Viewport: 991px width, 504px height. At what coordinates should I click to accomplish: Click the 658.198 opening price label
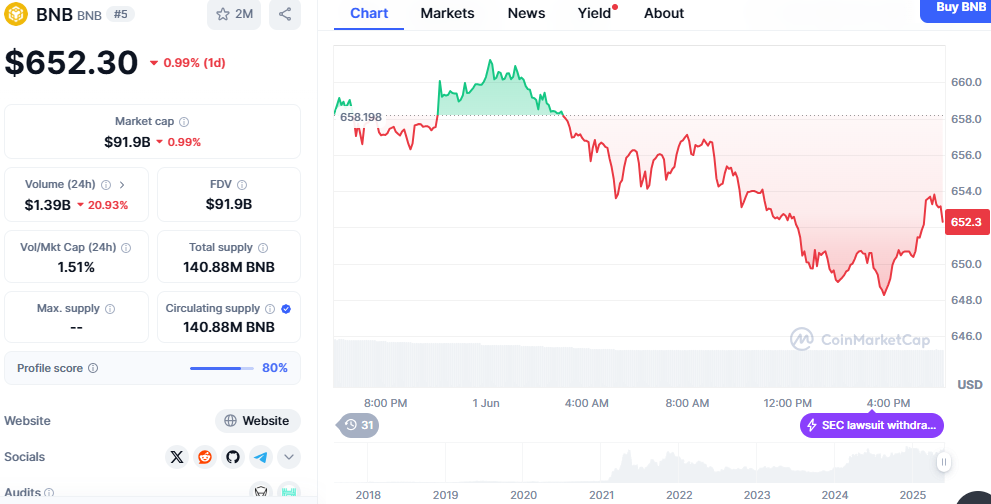[x=360, y=116]
